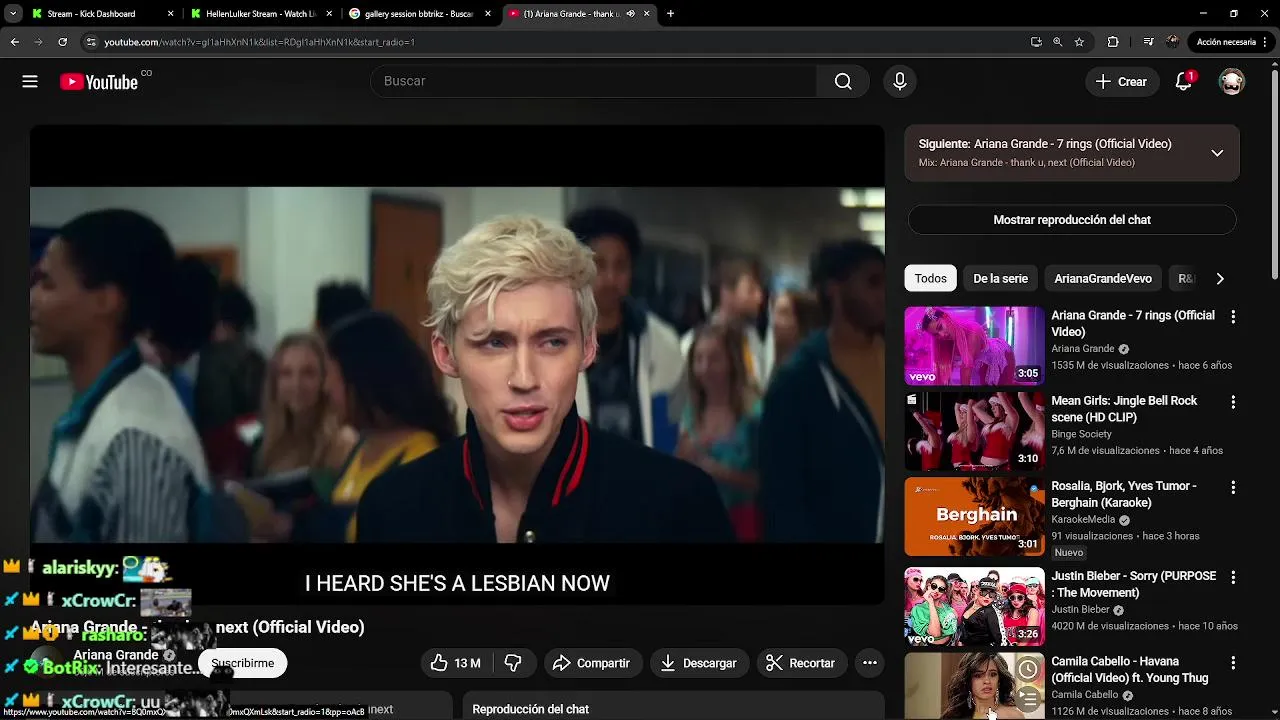
Task: Click the Compartir button
Action: coord(592,663)
